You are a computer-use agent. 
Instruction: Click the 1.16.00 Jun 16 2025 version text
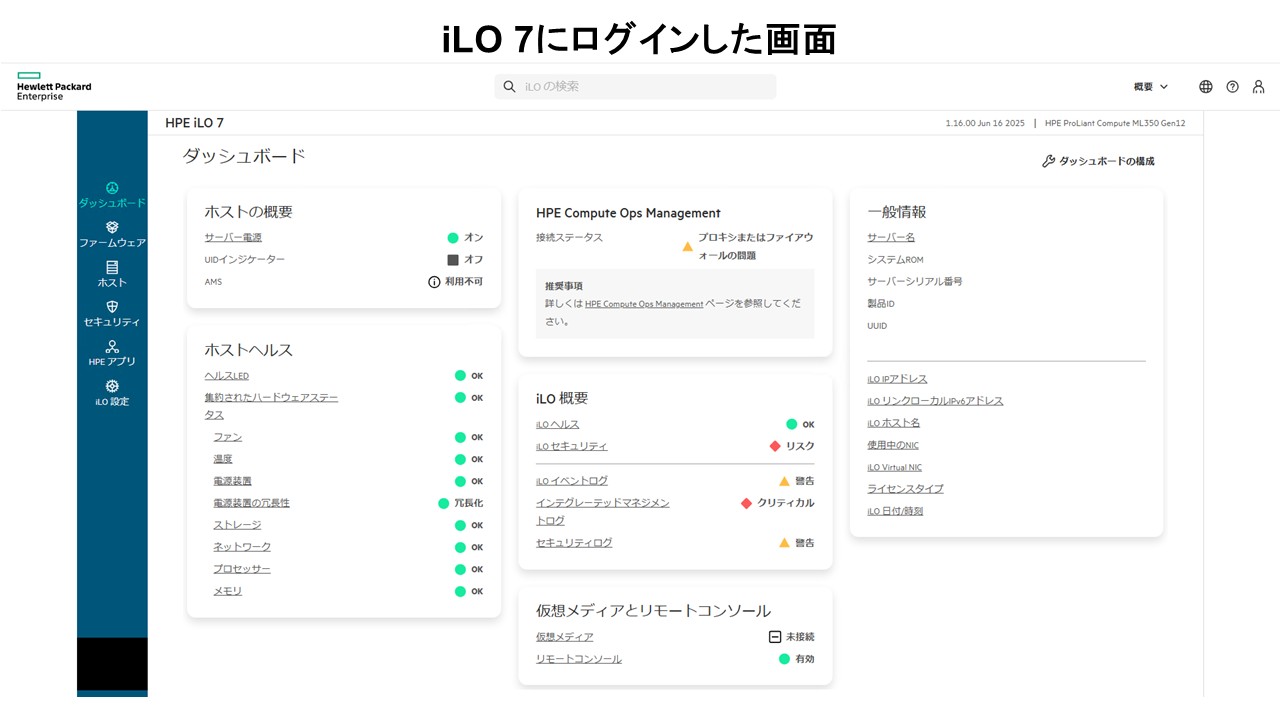(x=985, y=123)
